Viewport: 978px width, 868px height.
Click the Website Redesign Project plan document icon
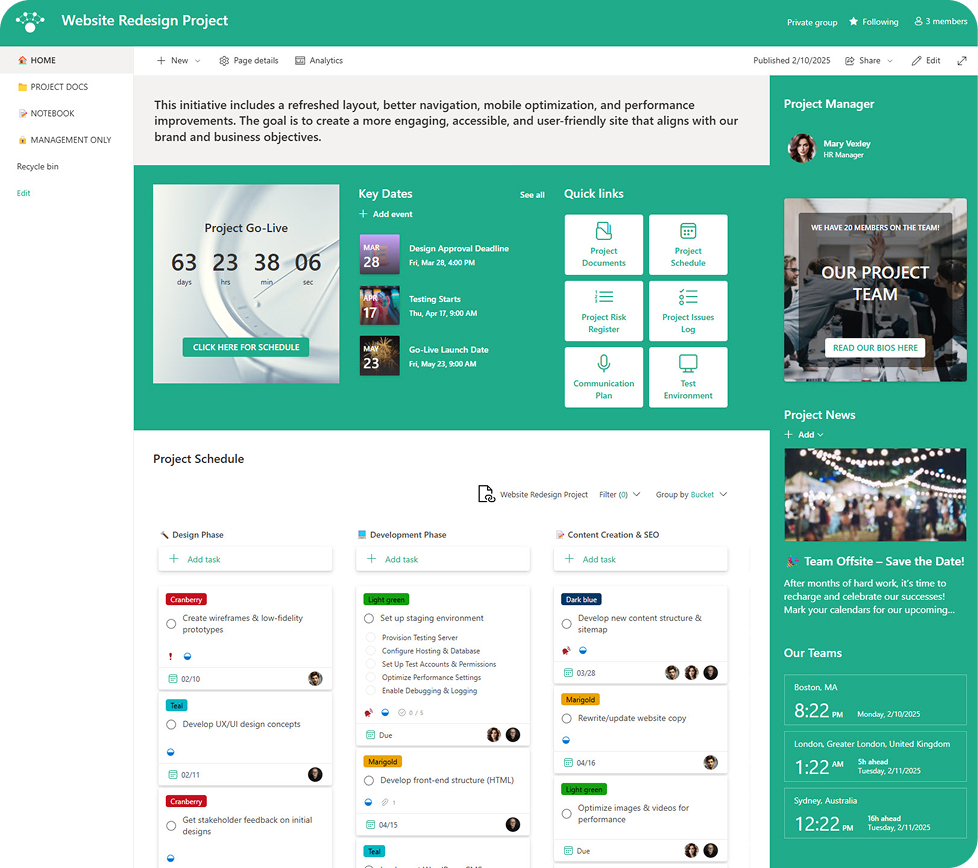tap(486, 494)
